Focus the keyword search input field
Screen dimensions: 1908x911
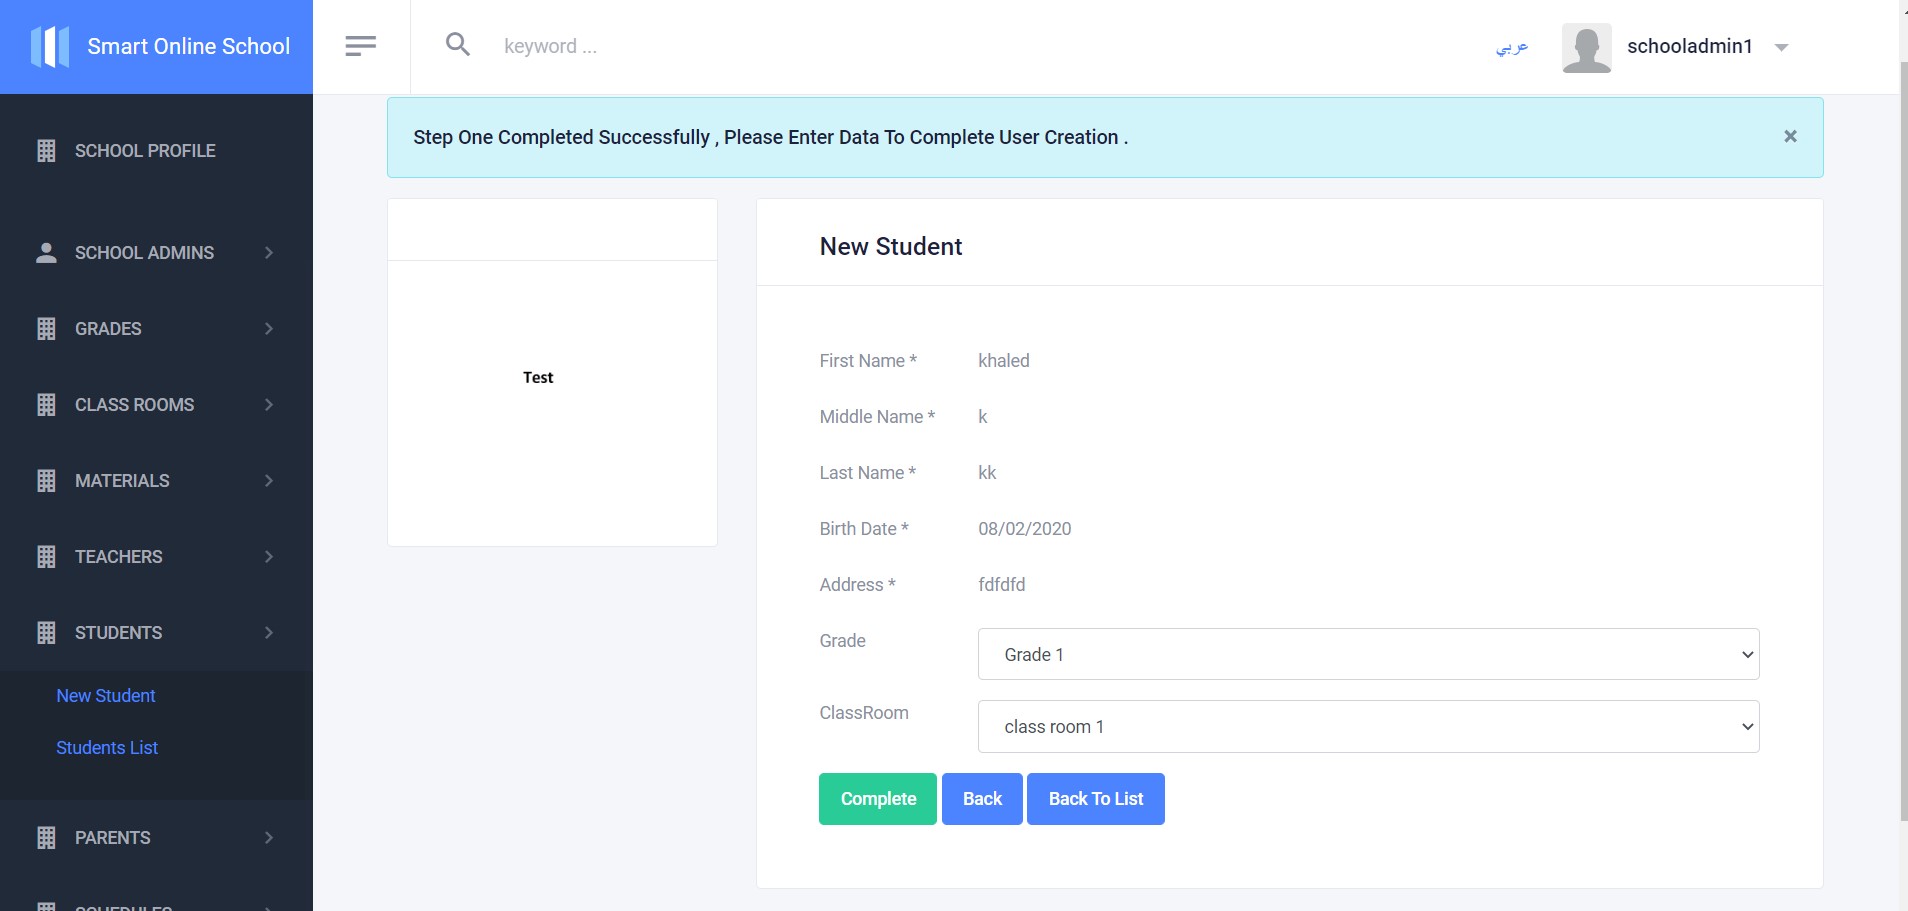click(x=700, y=46)
